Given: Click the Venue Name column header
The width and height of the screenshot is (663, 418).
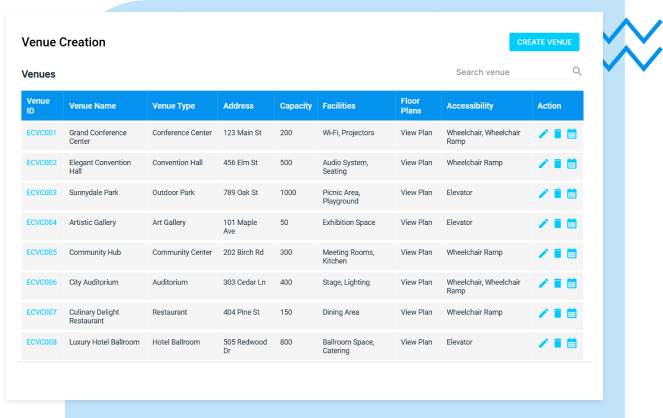Looking at the screenshot, I should coord(92,106).
